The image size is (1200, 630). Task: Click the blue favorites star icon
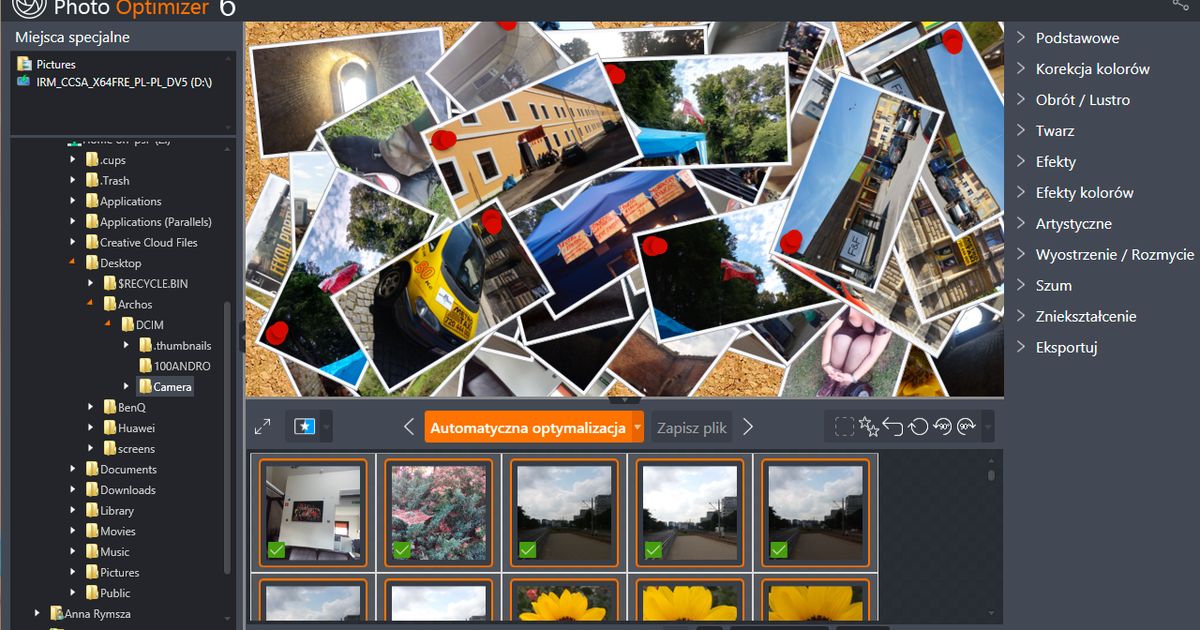(304, 426)
